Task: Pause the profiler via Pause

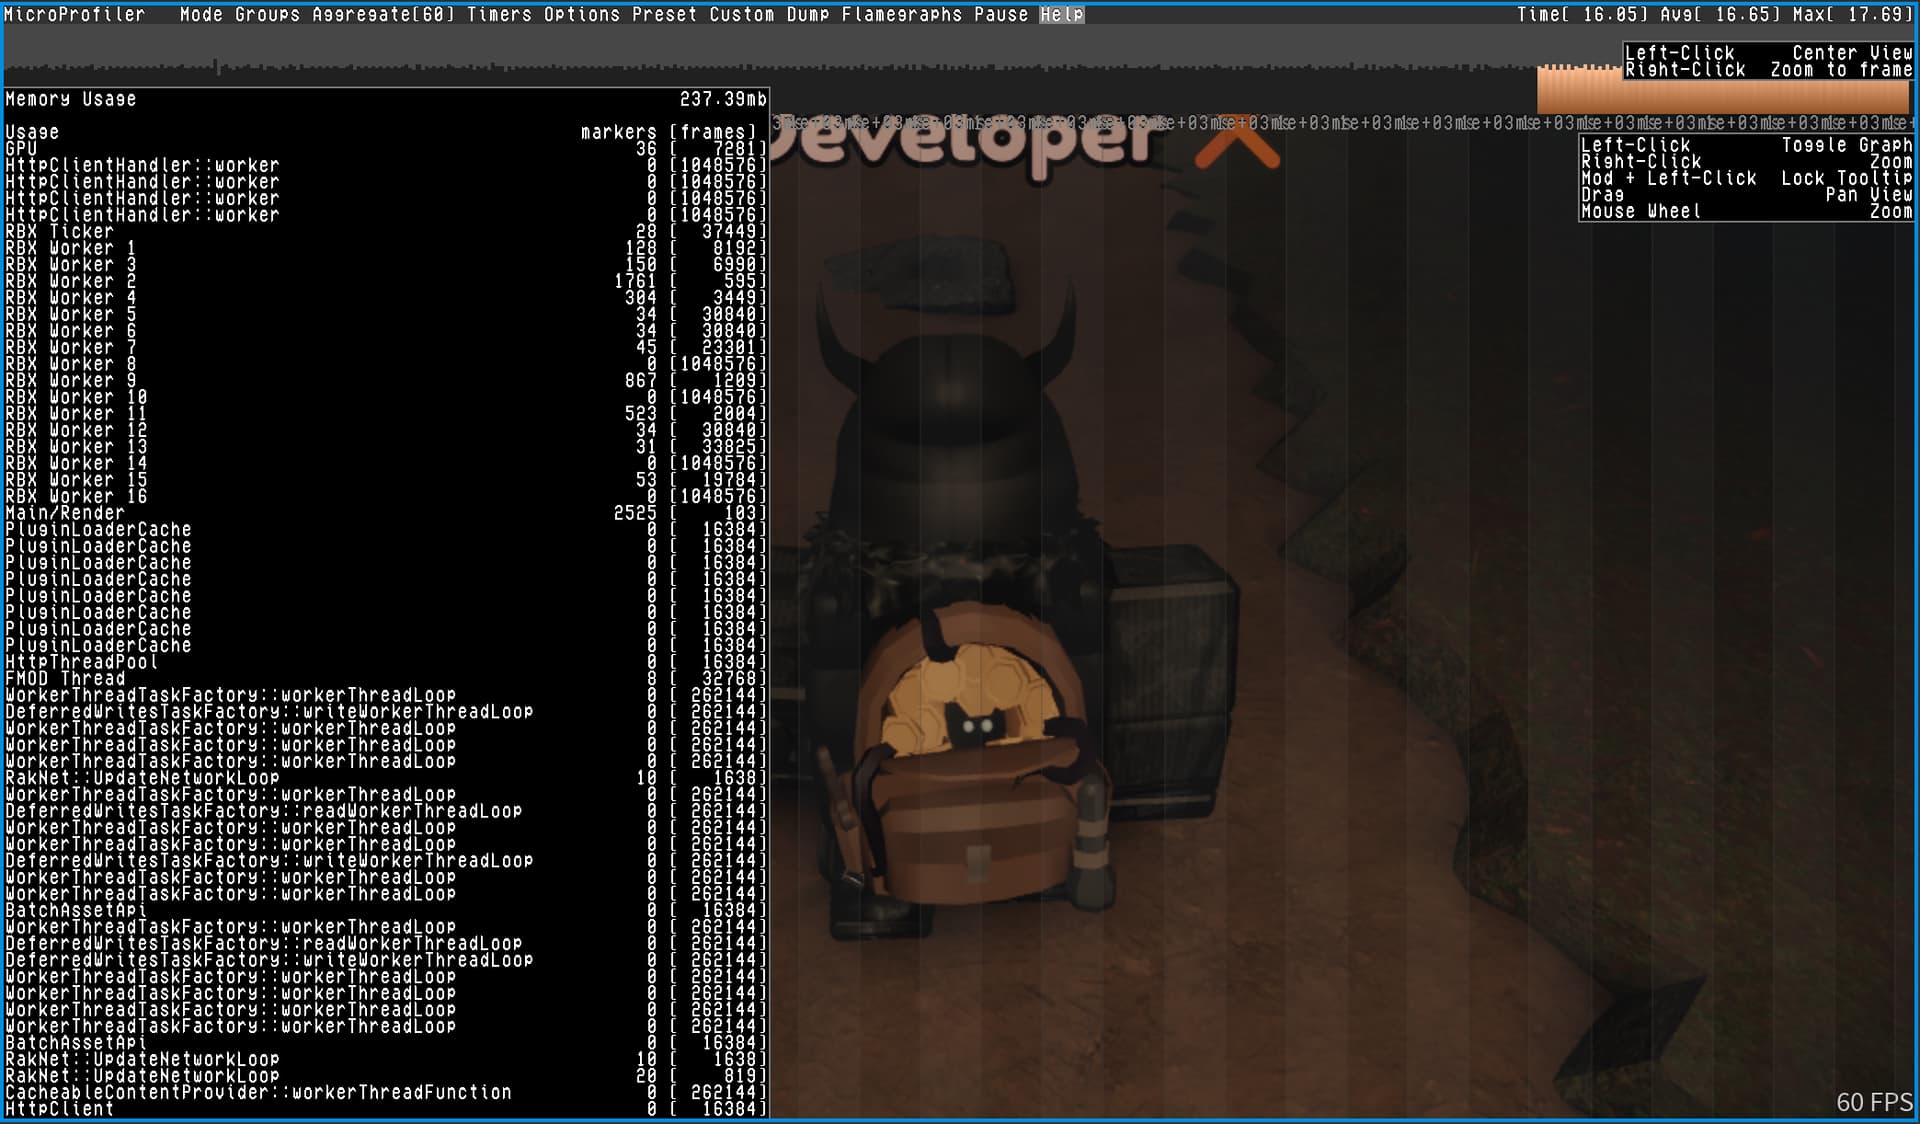Action: [1001, 14]
